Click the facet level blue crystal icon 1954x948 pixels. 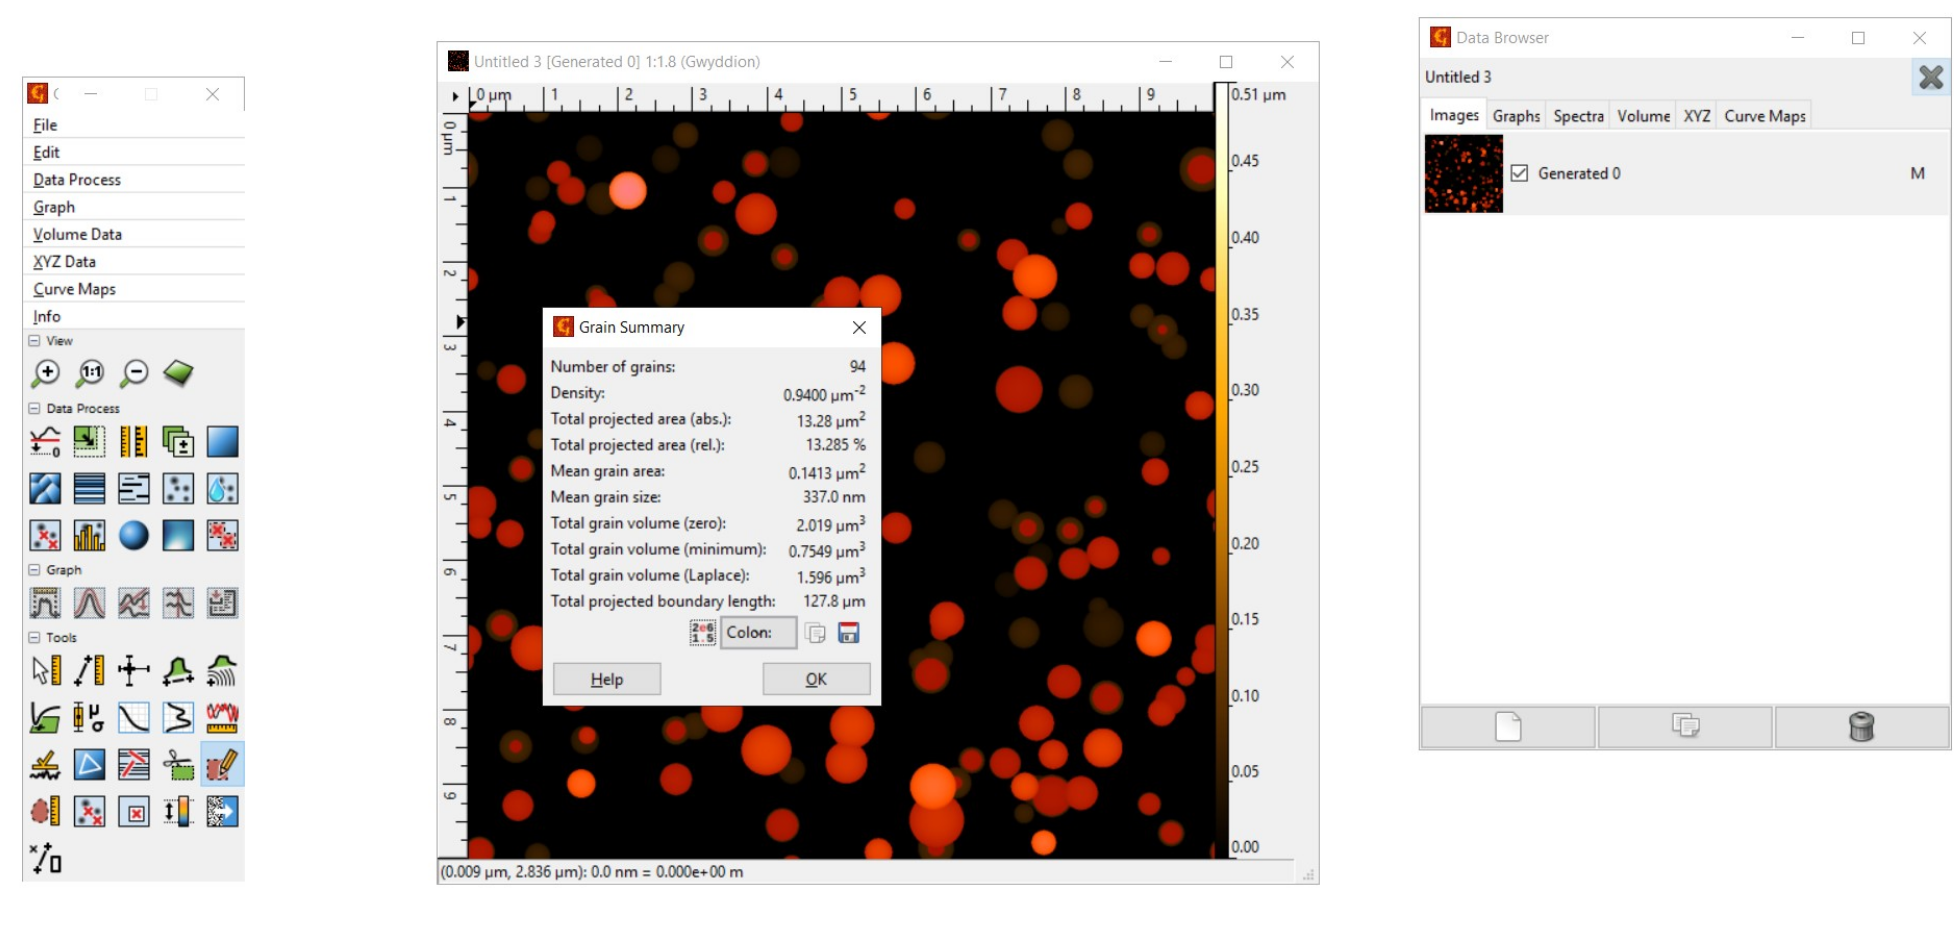tap(46, 488)
